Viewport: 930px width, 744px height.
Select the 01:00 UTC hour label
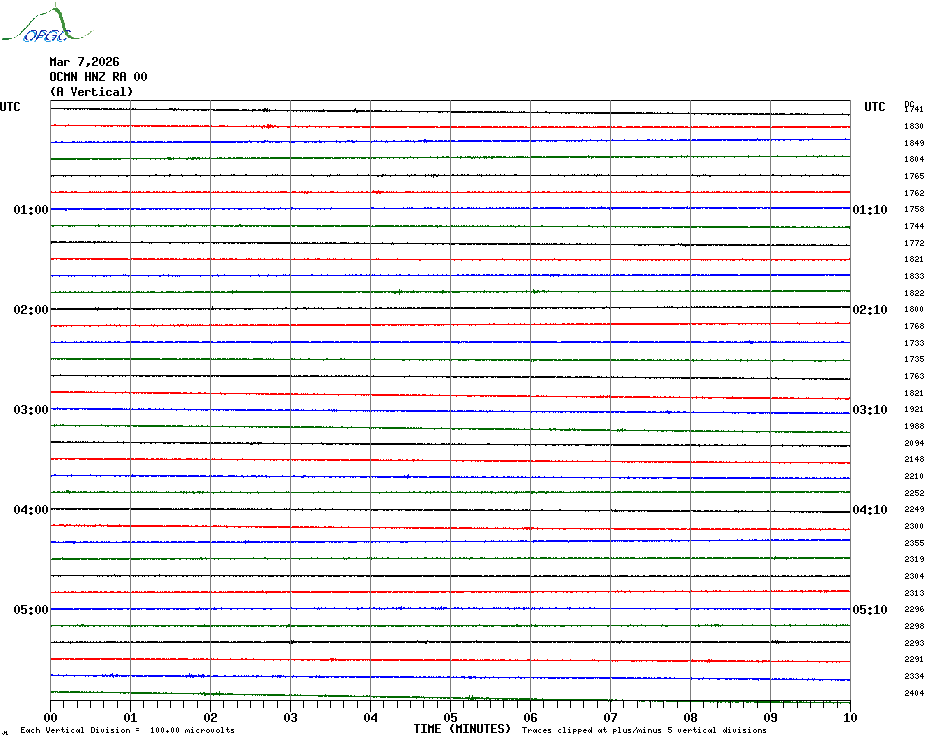click(30, 210)
